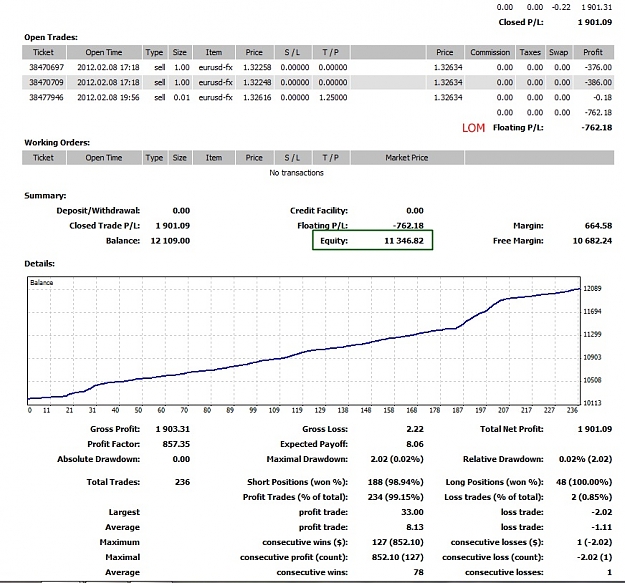Click the Commission column header
Viewport: 625px width, 583px height.
(490, 52)
